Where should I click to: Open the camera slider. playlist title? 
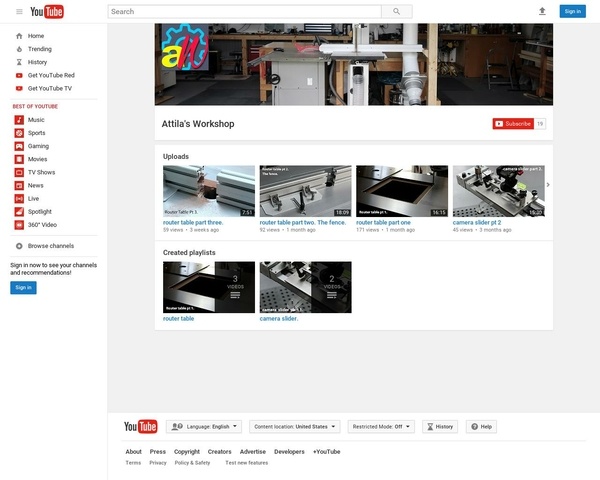pyautogui.click(x=279, y=318)
